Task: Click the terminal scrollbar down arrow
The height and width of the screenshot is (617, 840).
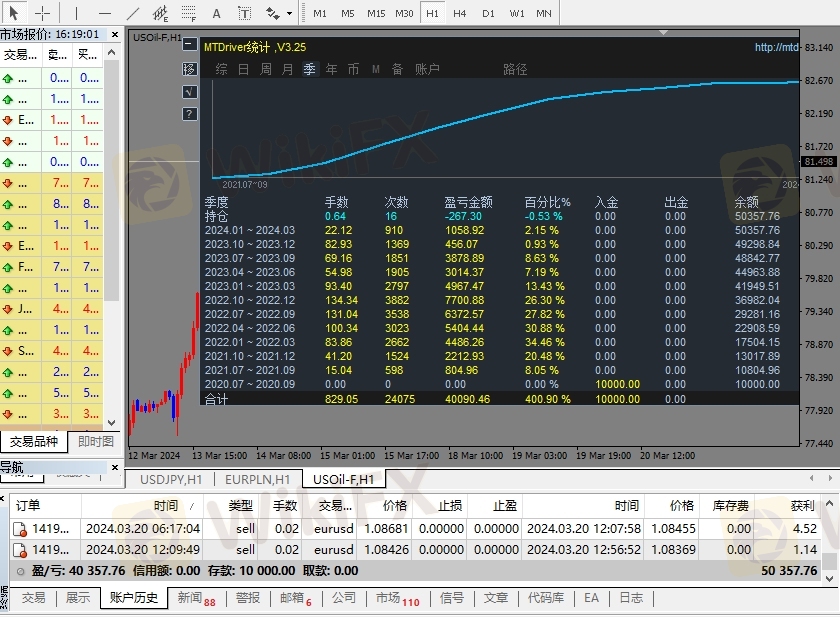Action: click(830, 578)
